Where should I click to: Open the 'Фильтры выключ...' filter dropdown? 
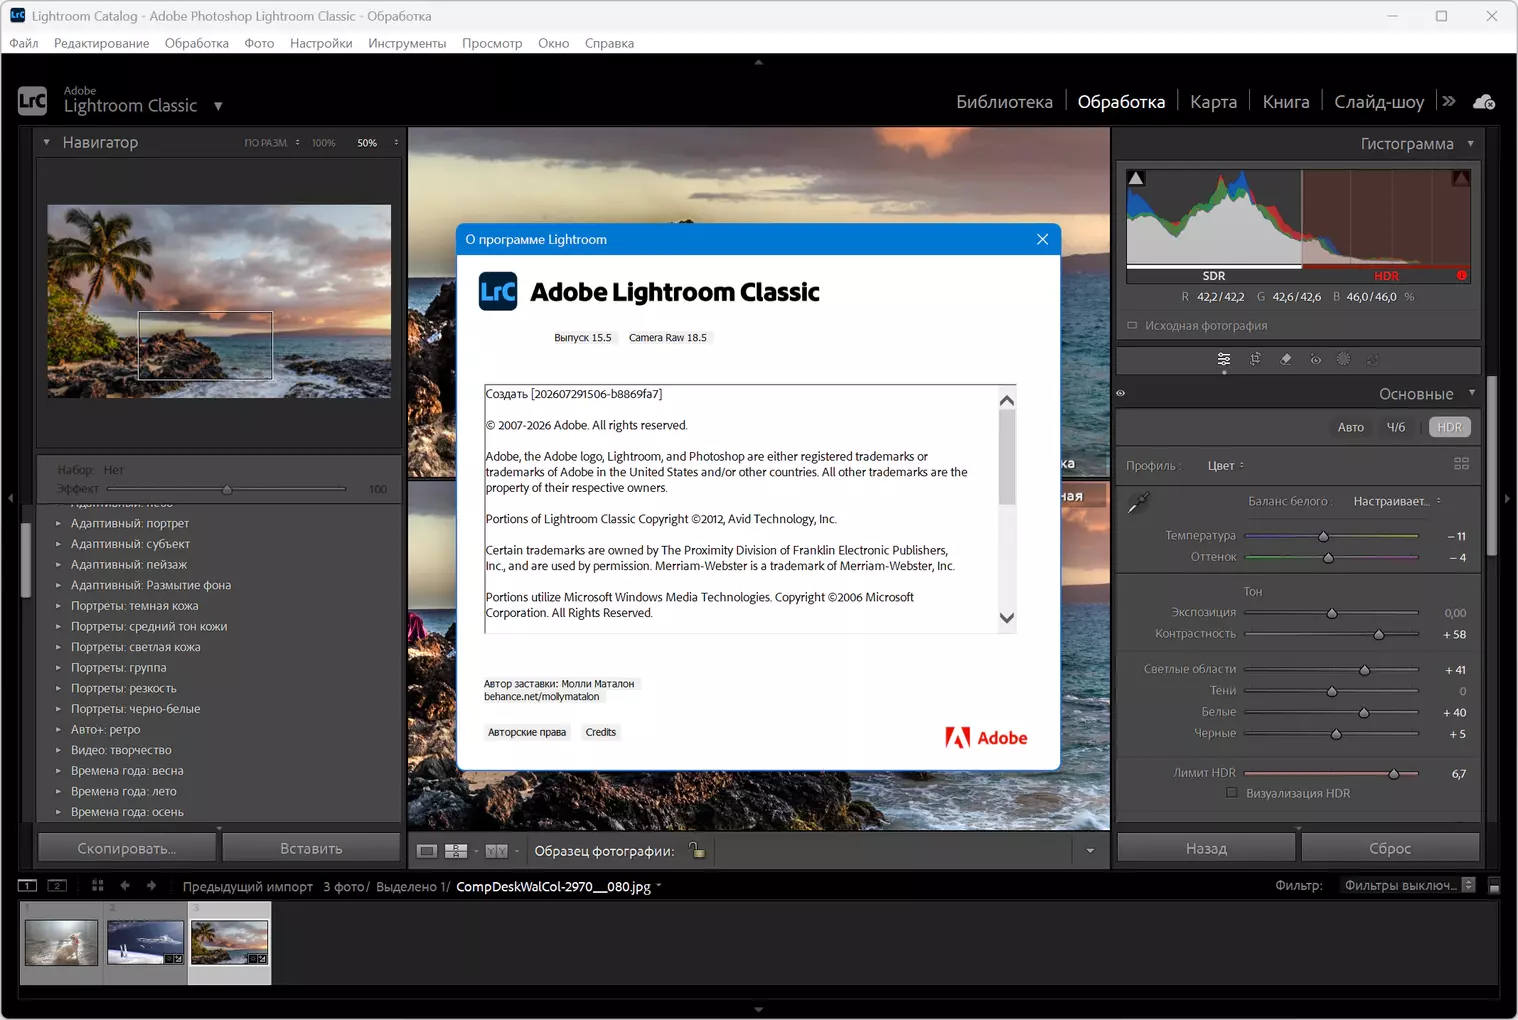(x=1408, y=886)
